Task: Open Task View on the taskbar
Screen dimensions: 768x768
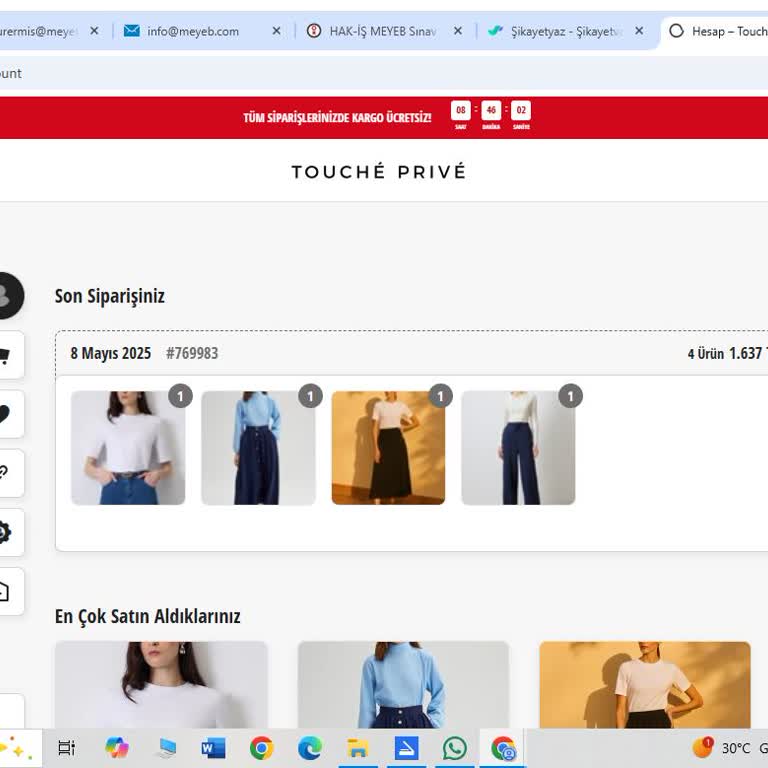Action: coord(67,748)
